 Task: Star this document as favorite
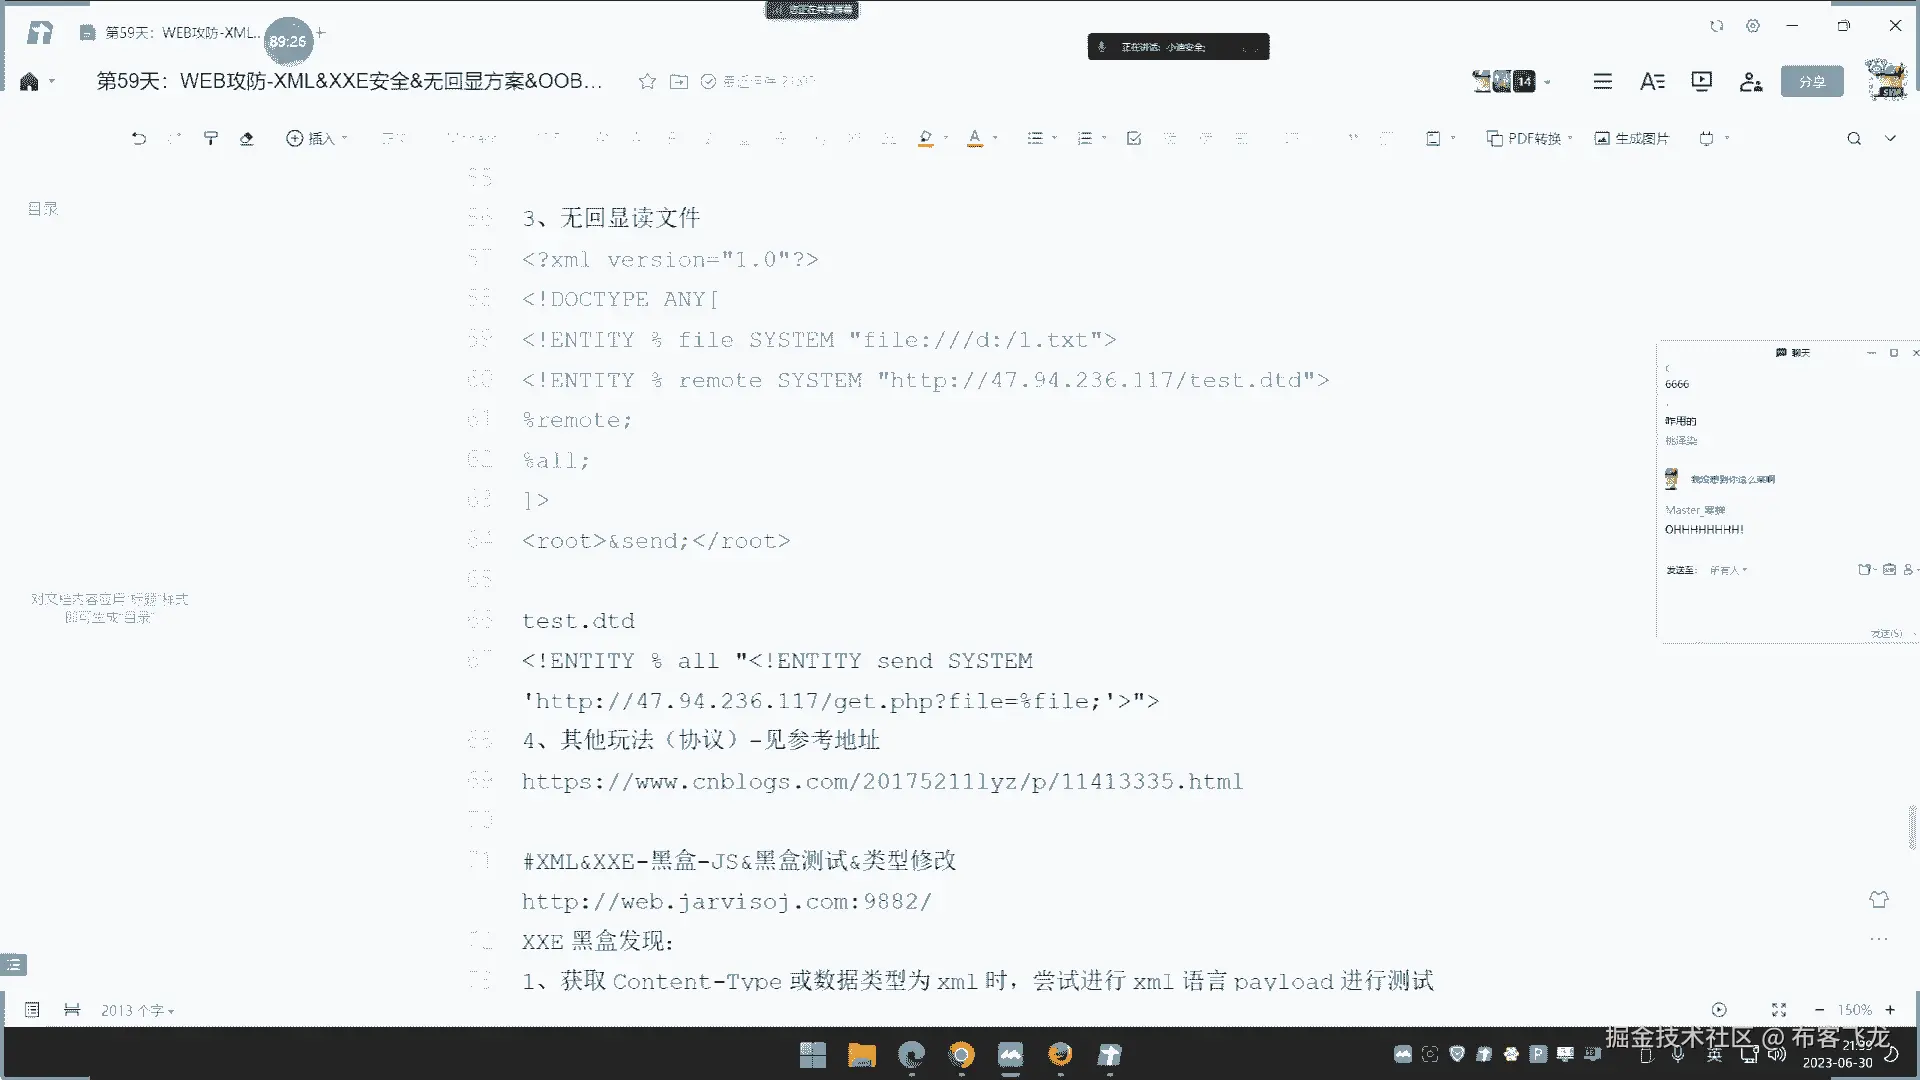tap(647, 82)
